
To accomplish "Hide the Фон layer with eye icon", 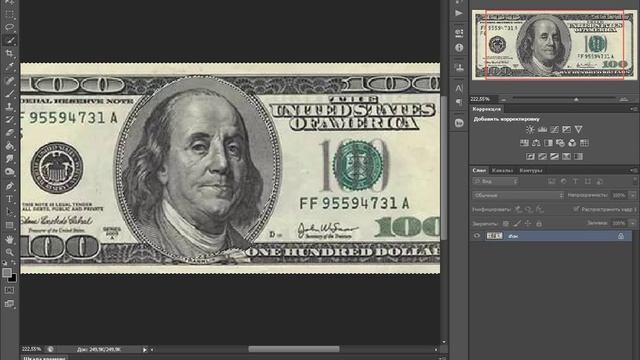I will (477, 236).
